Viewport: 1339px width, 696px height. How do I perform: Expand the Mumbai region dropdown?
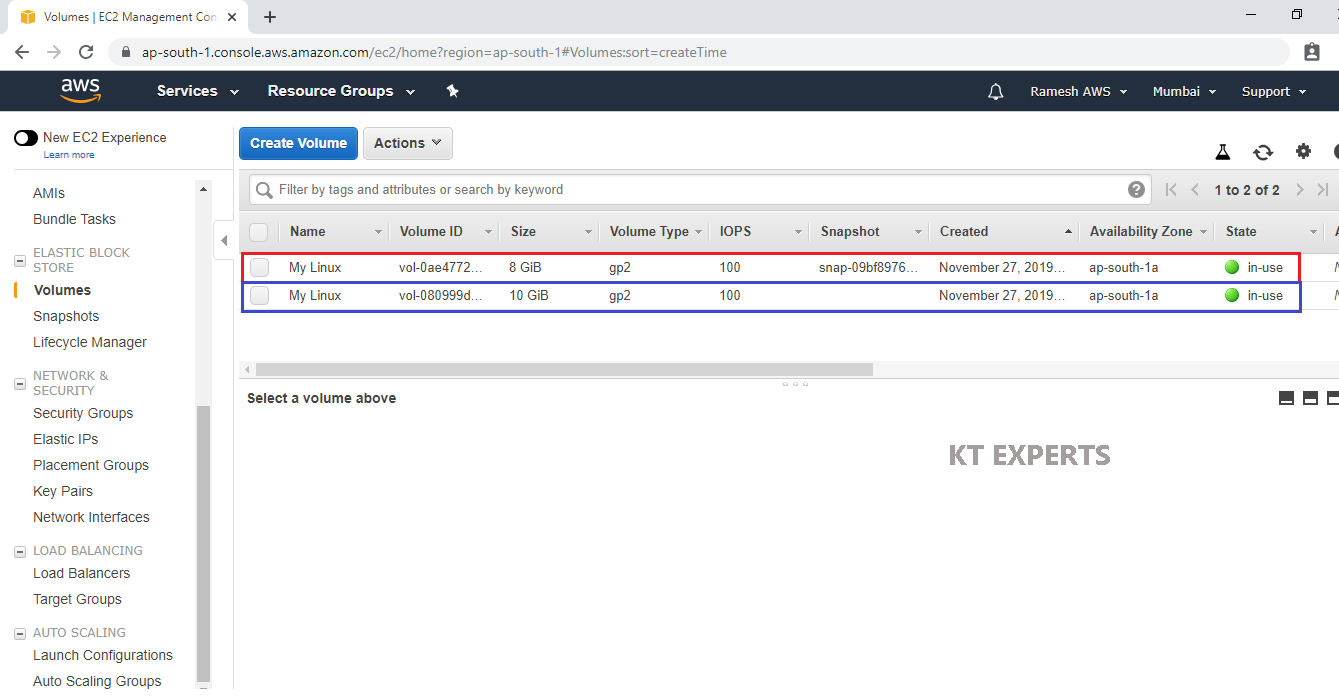1184,91
